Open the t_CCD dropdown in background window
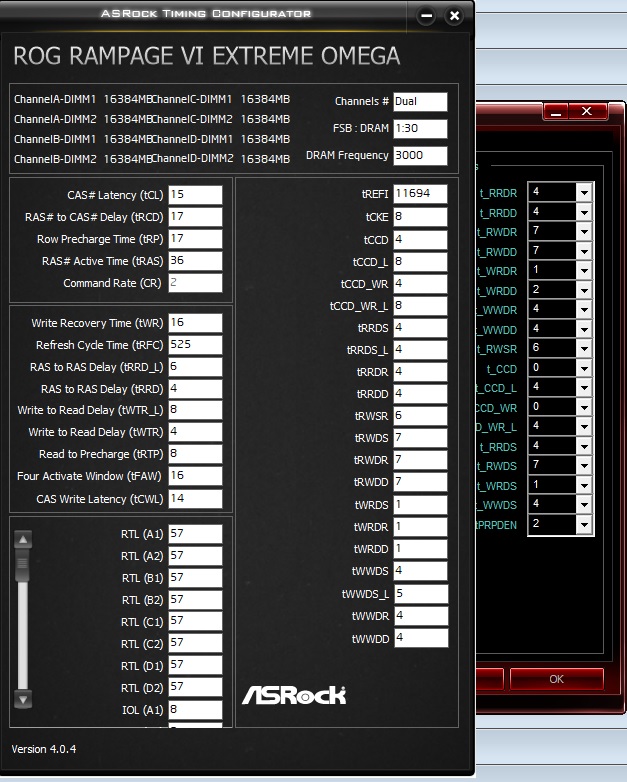The width and height of the screenshot is (627, 782). coord(584,368)
